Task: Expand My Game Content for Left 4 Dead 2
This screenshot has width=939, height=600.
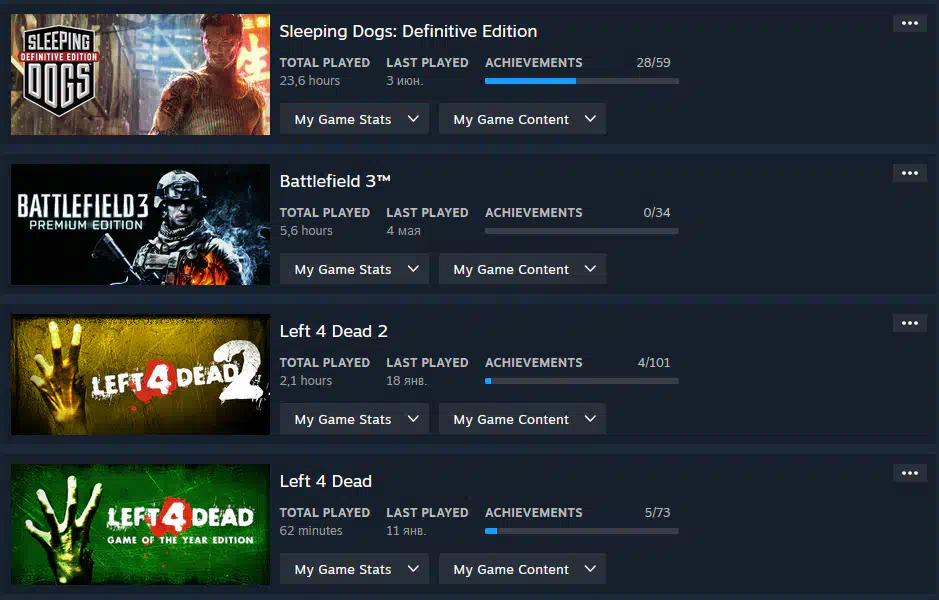Action: point(522,419)
